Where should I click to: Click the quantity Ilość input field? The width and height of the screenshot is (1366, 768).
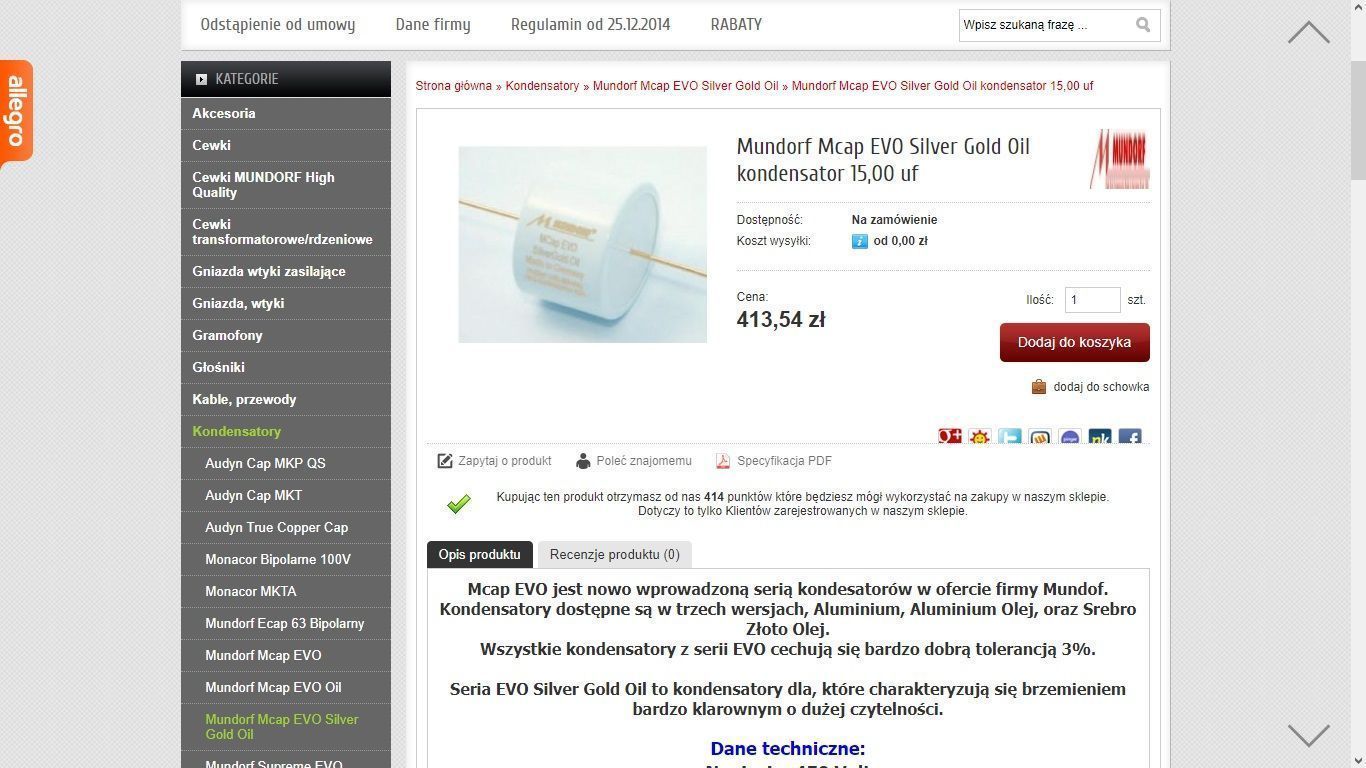click(1092, 300)
